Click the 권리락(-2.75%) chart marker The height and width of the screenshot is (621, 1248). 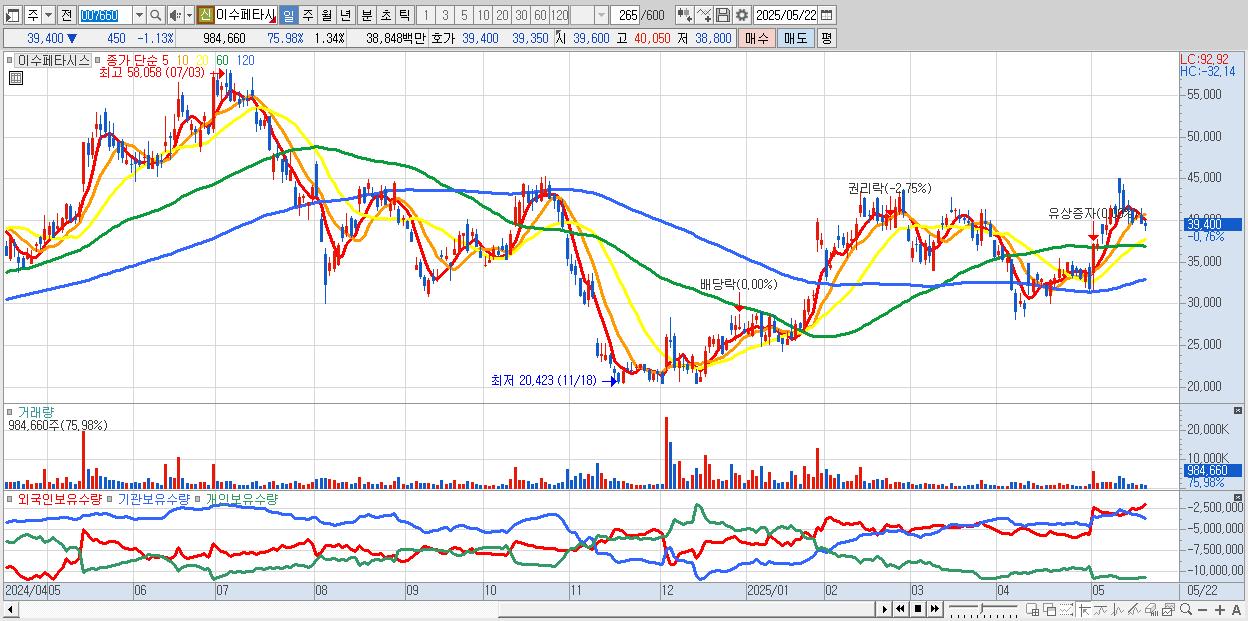click(x=889, y=188)
